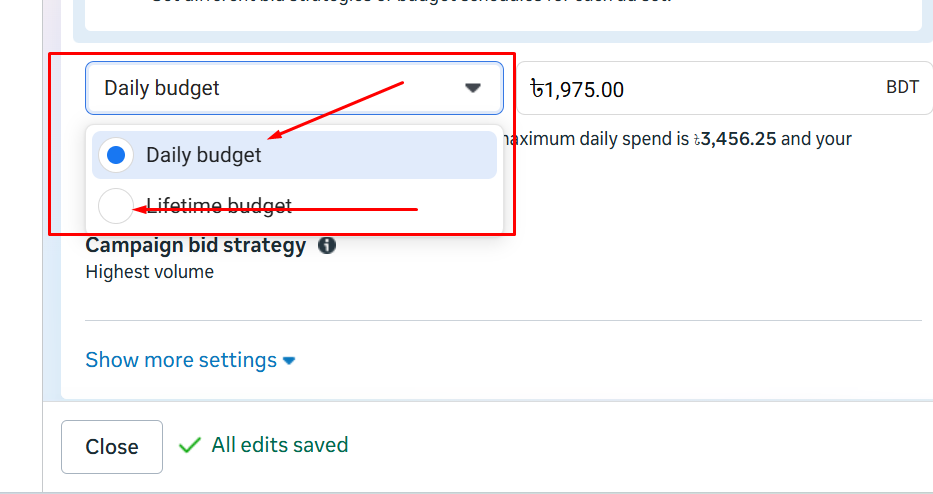Select the Daily budget radio button
Screen dimensions: 933x494
point(116,155)
